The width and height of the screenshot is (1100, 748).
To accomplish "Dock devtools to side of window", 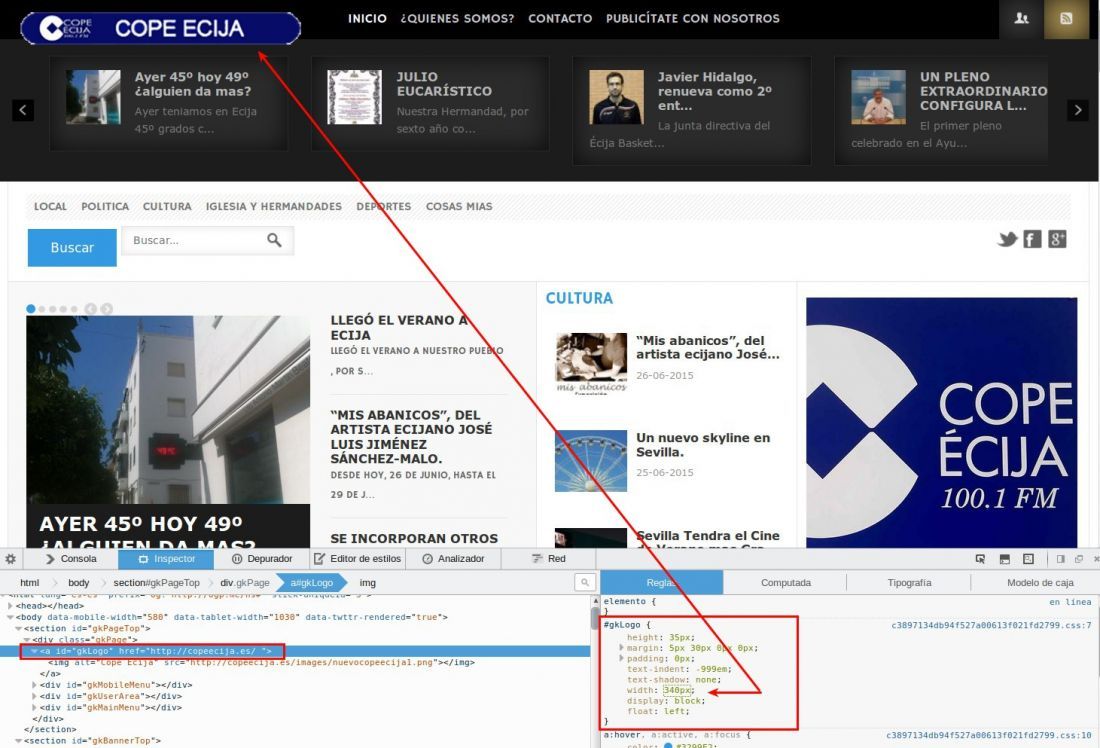I will point(1061,559).
